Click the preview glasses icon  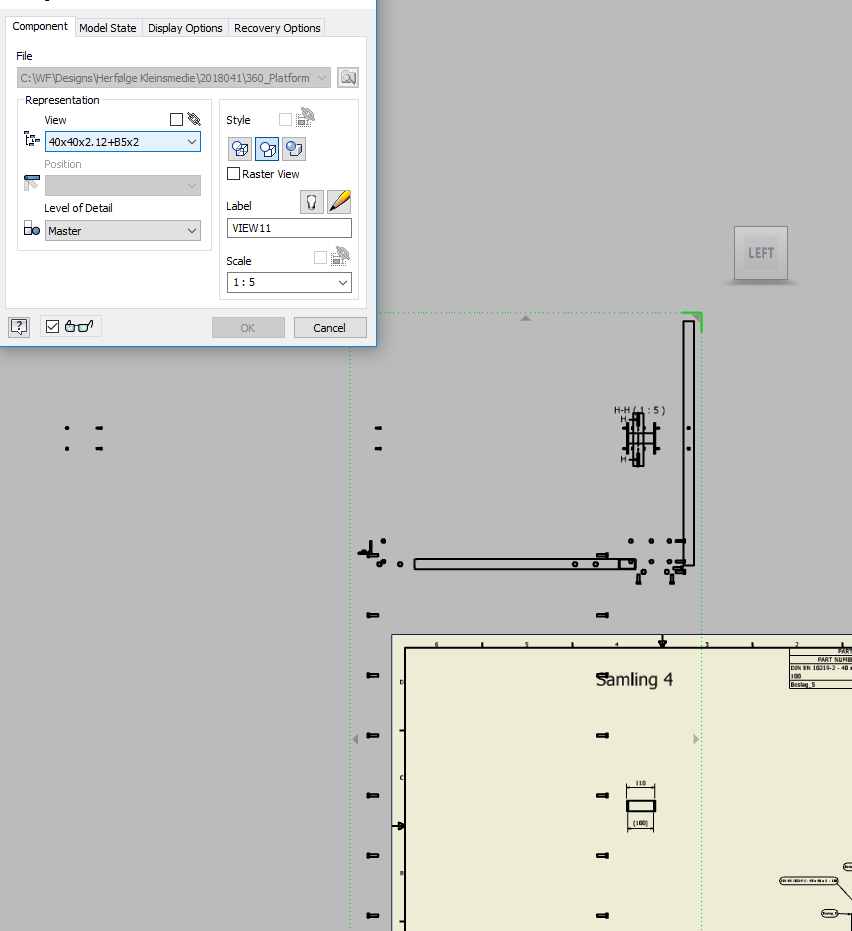pyautogui.click(x=79, y=327)
